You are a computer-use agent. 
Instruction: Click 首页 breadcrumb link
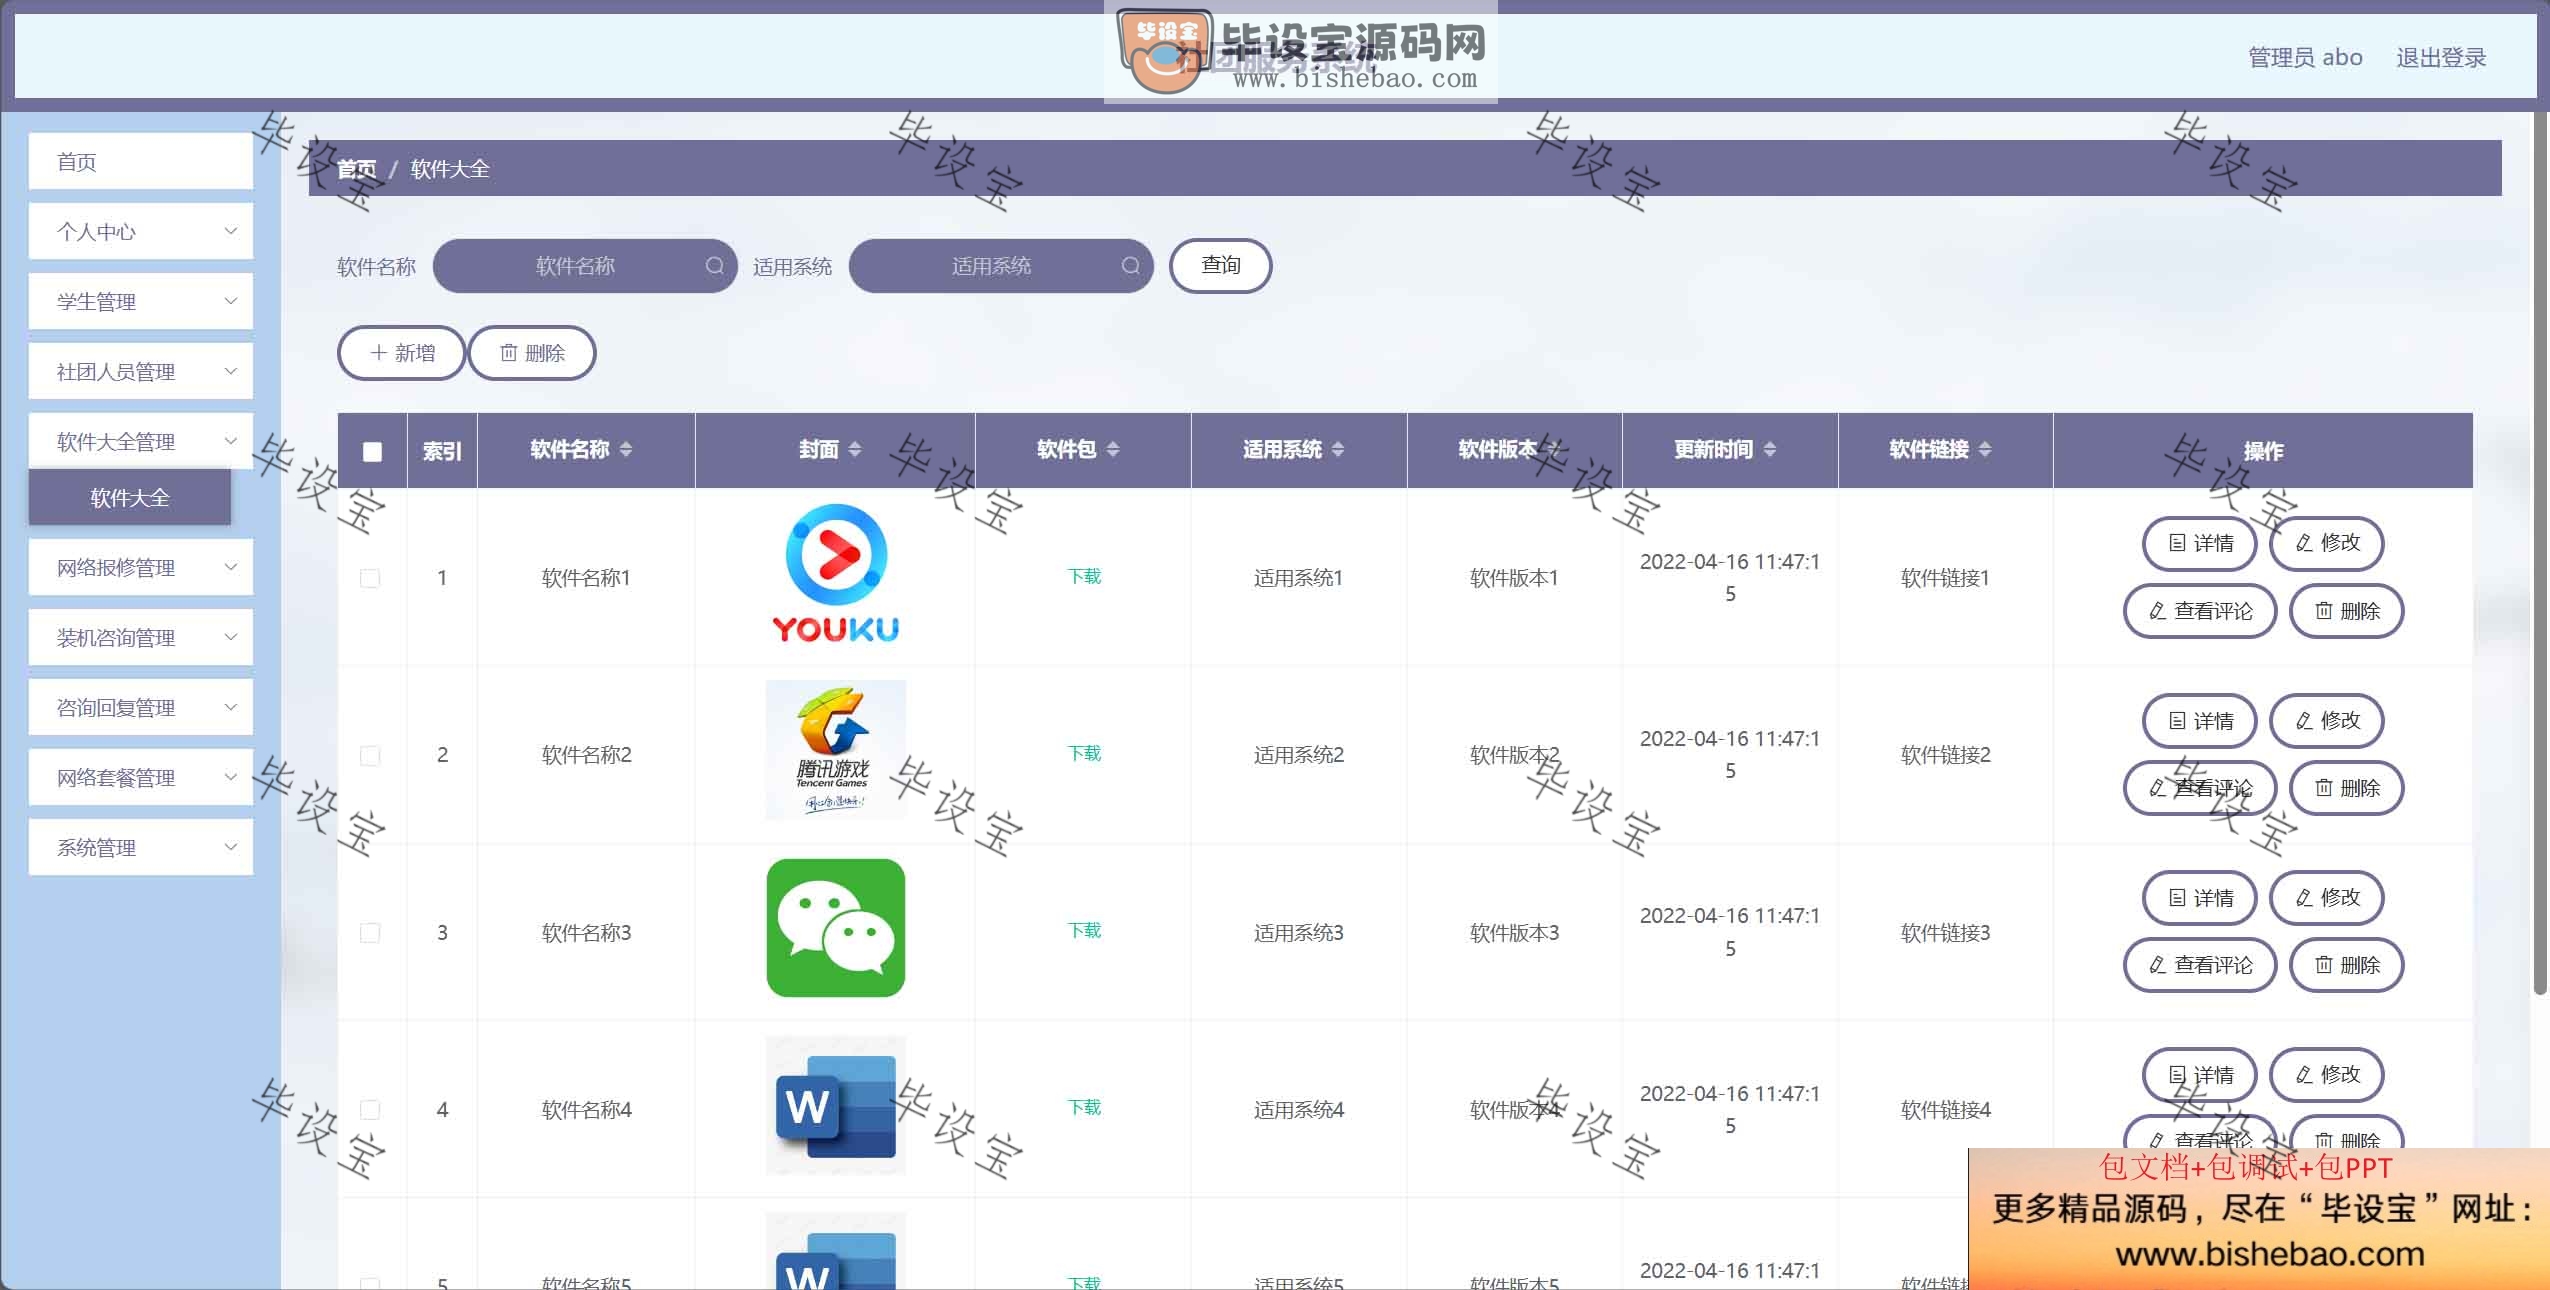point(357,169)
